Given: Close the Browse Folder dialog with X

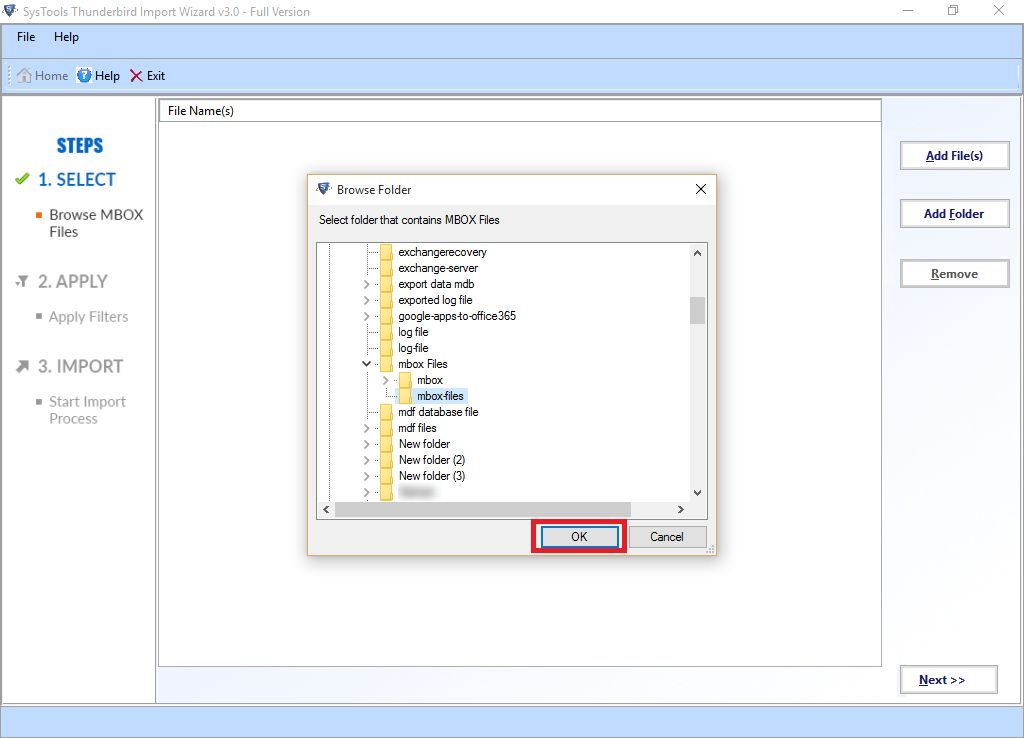Looking at the screenshot, I should [x=701, y=189].
